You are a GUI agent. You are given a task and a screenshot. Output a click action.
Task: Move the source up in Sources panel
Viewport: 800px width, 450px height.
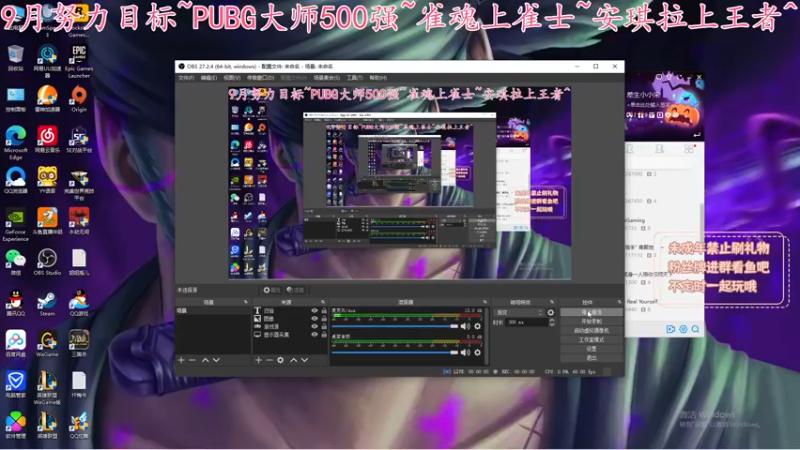point(293,360)
